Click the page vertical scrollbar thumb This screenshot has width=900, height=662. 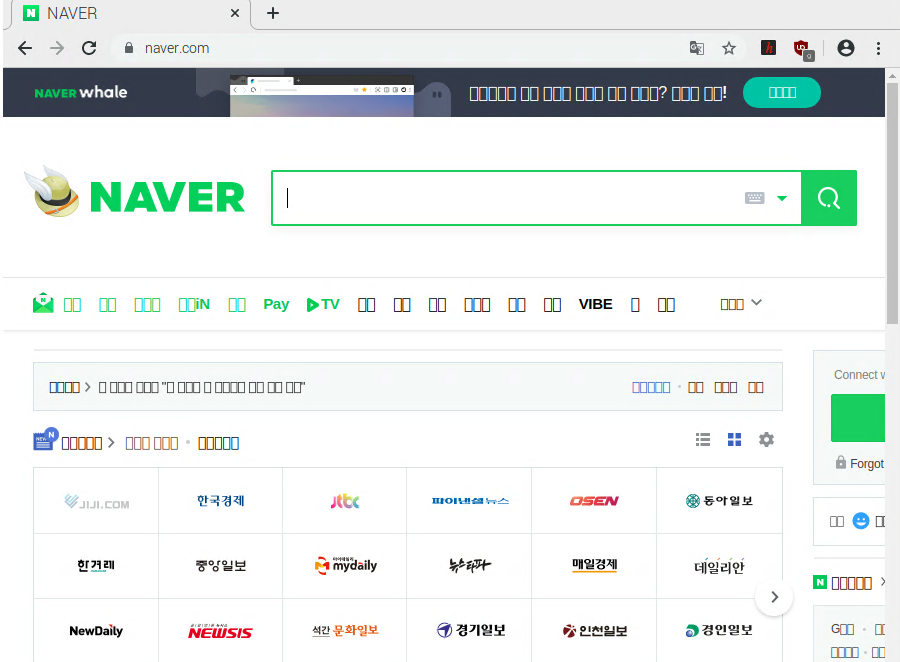pos(892,201)
